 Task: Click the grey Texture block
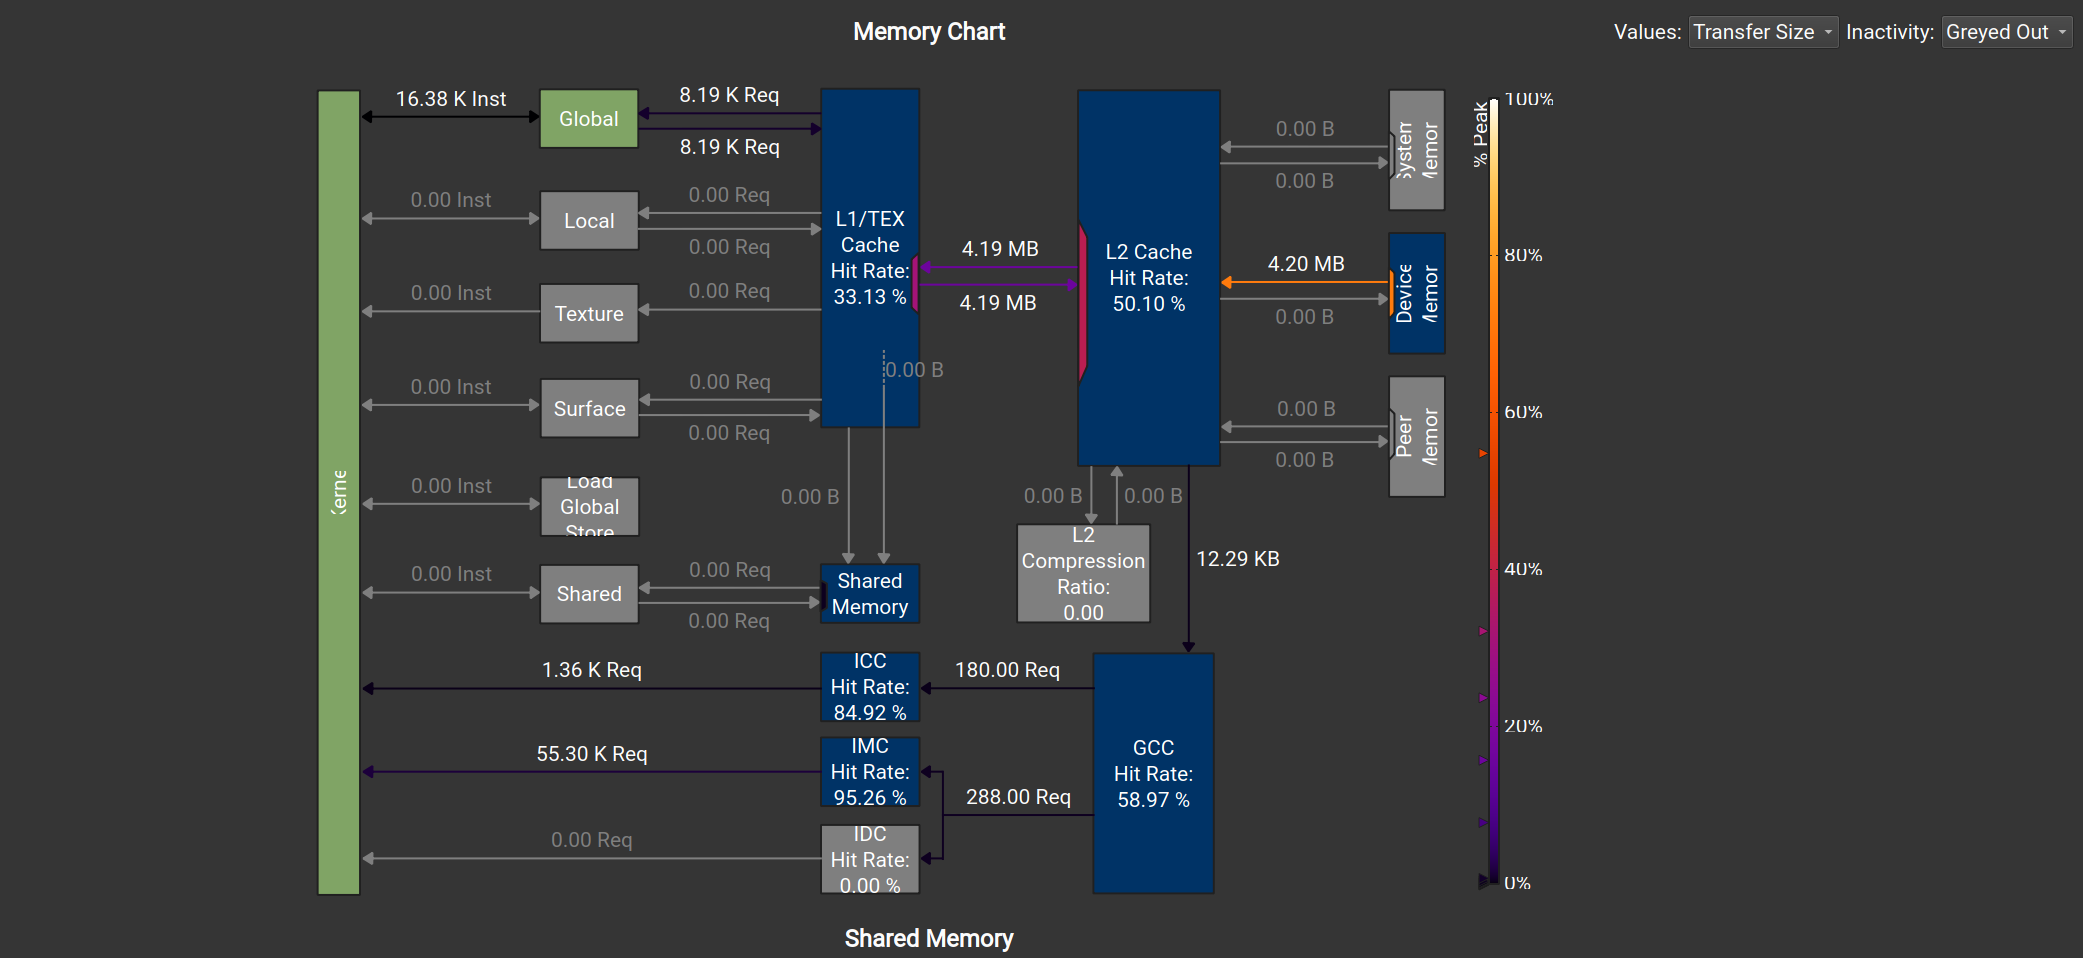click(x=589, y=314)
